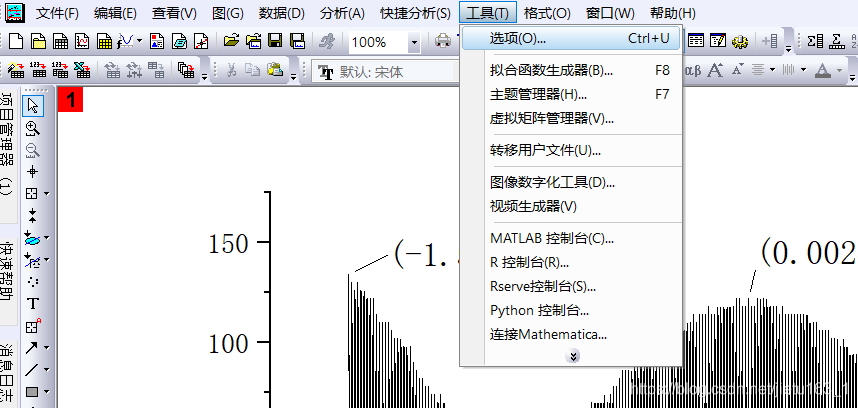The width and height of the screenshot is (858, 408).
Task: Select the Zoom In magnifier tool
Action: tap(33, 128)
